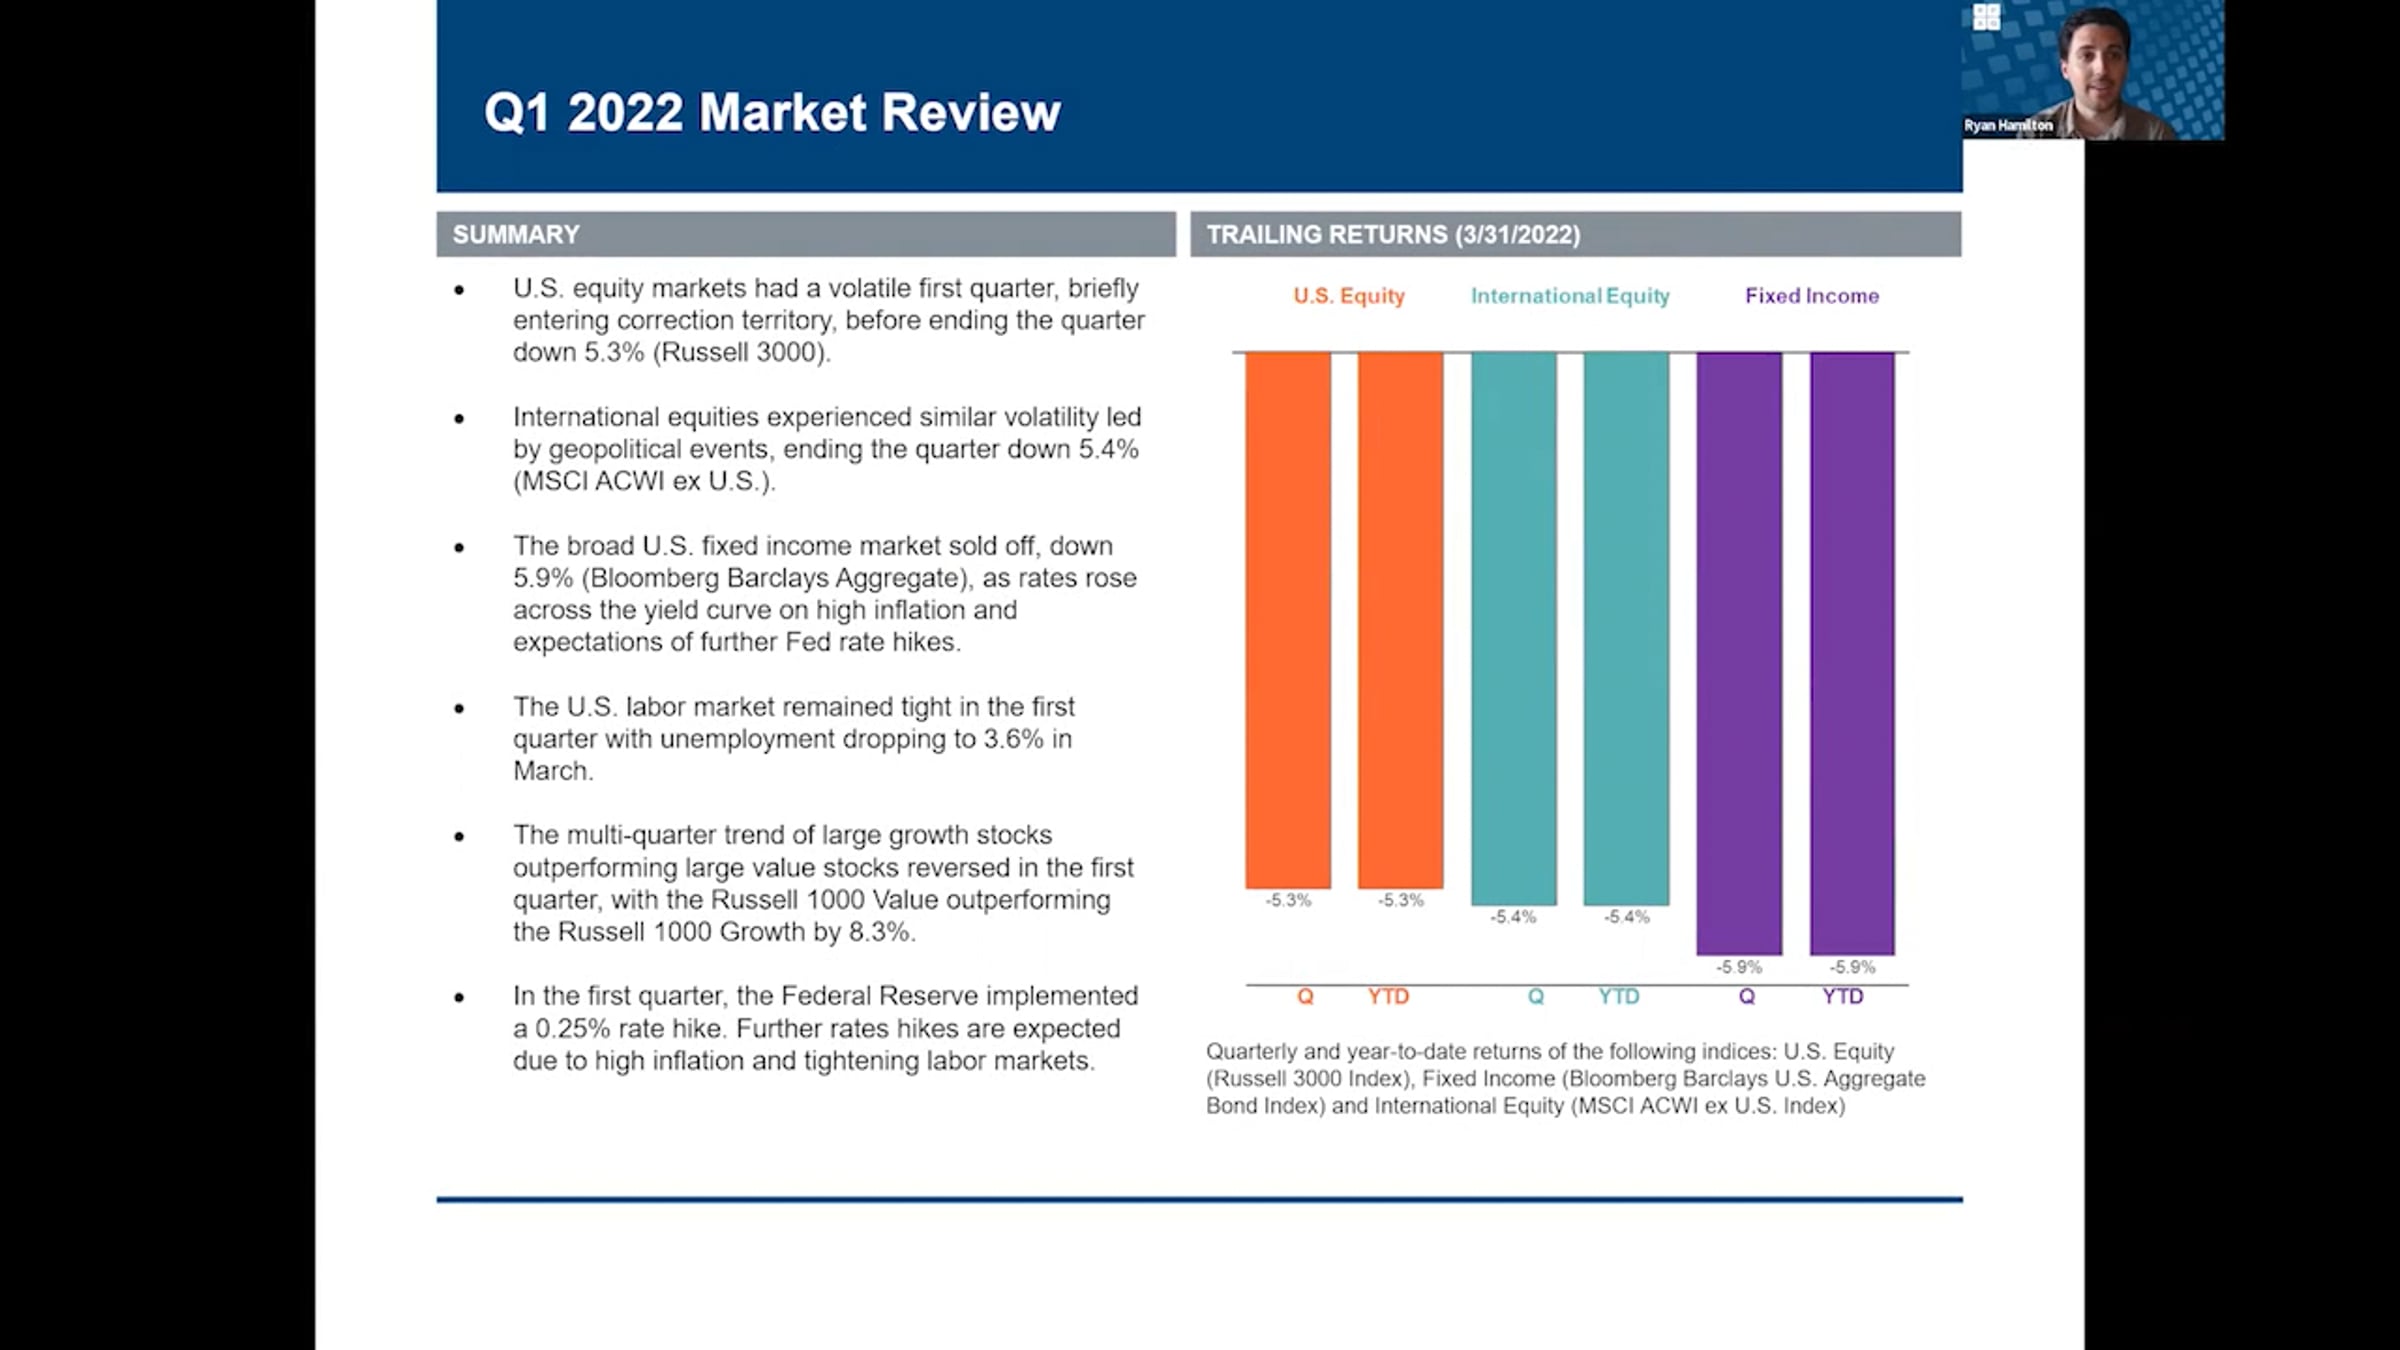Click the Ryan Hamilton webcam thumbnail

[x=2094, y=69]
